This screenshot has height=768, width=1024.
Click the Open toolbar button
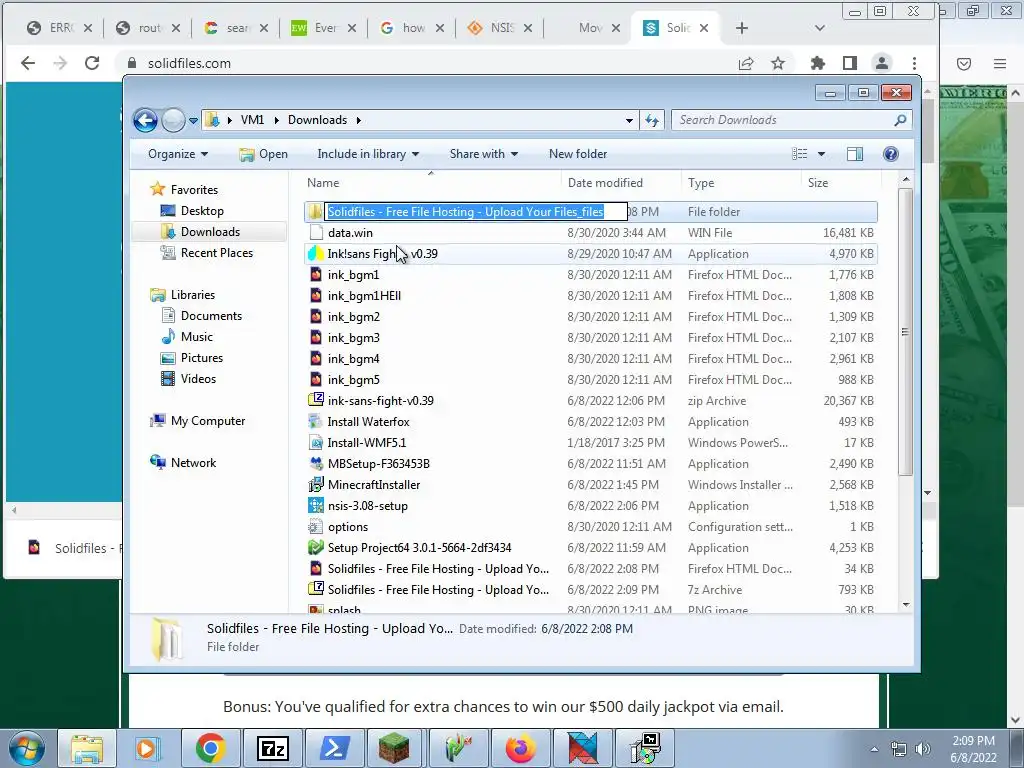coord(263,154)
